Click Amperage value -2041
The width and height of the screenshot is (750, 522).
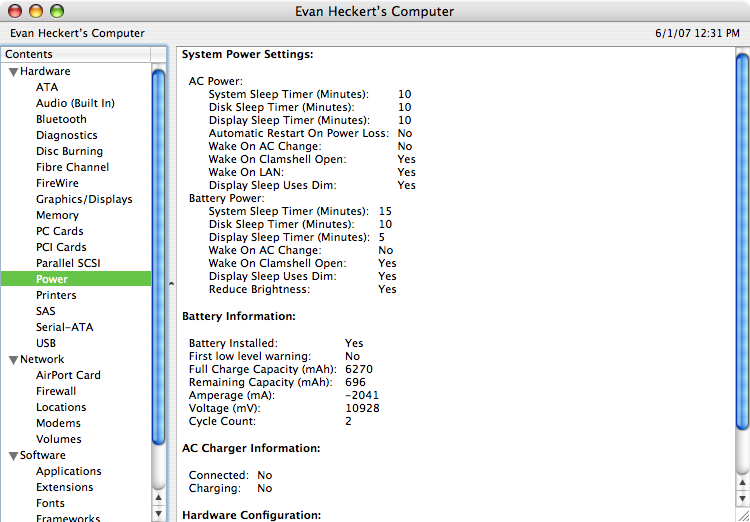(x=362, y=395)
